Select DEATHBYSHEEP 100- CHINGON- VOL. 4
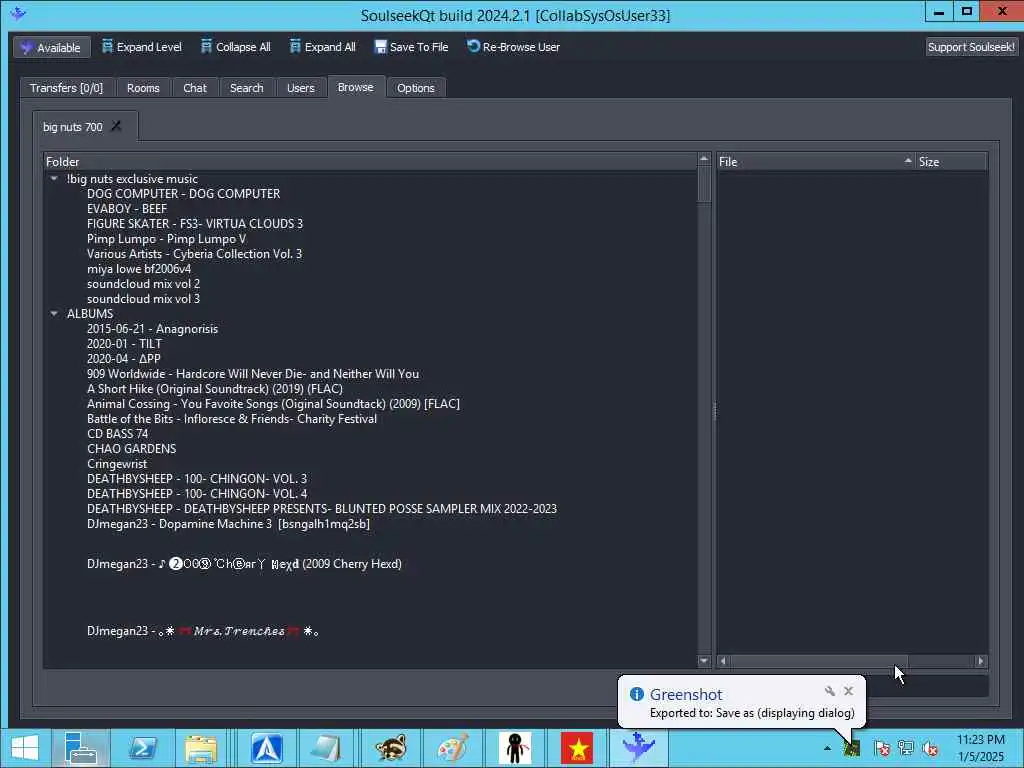This screenshot has height=768, width=1024. tap(197, 494)
